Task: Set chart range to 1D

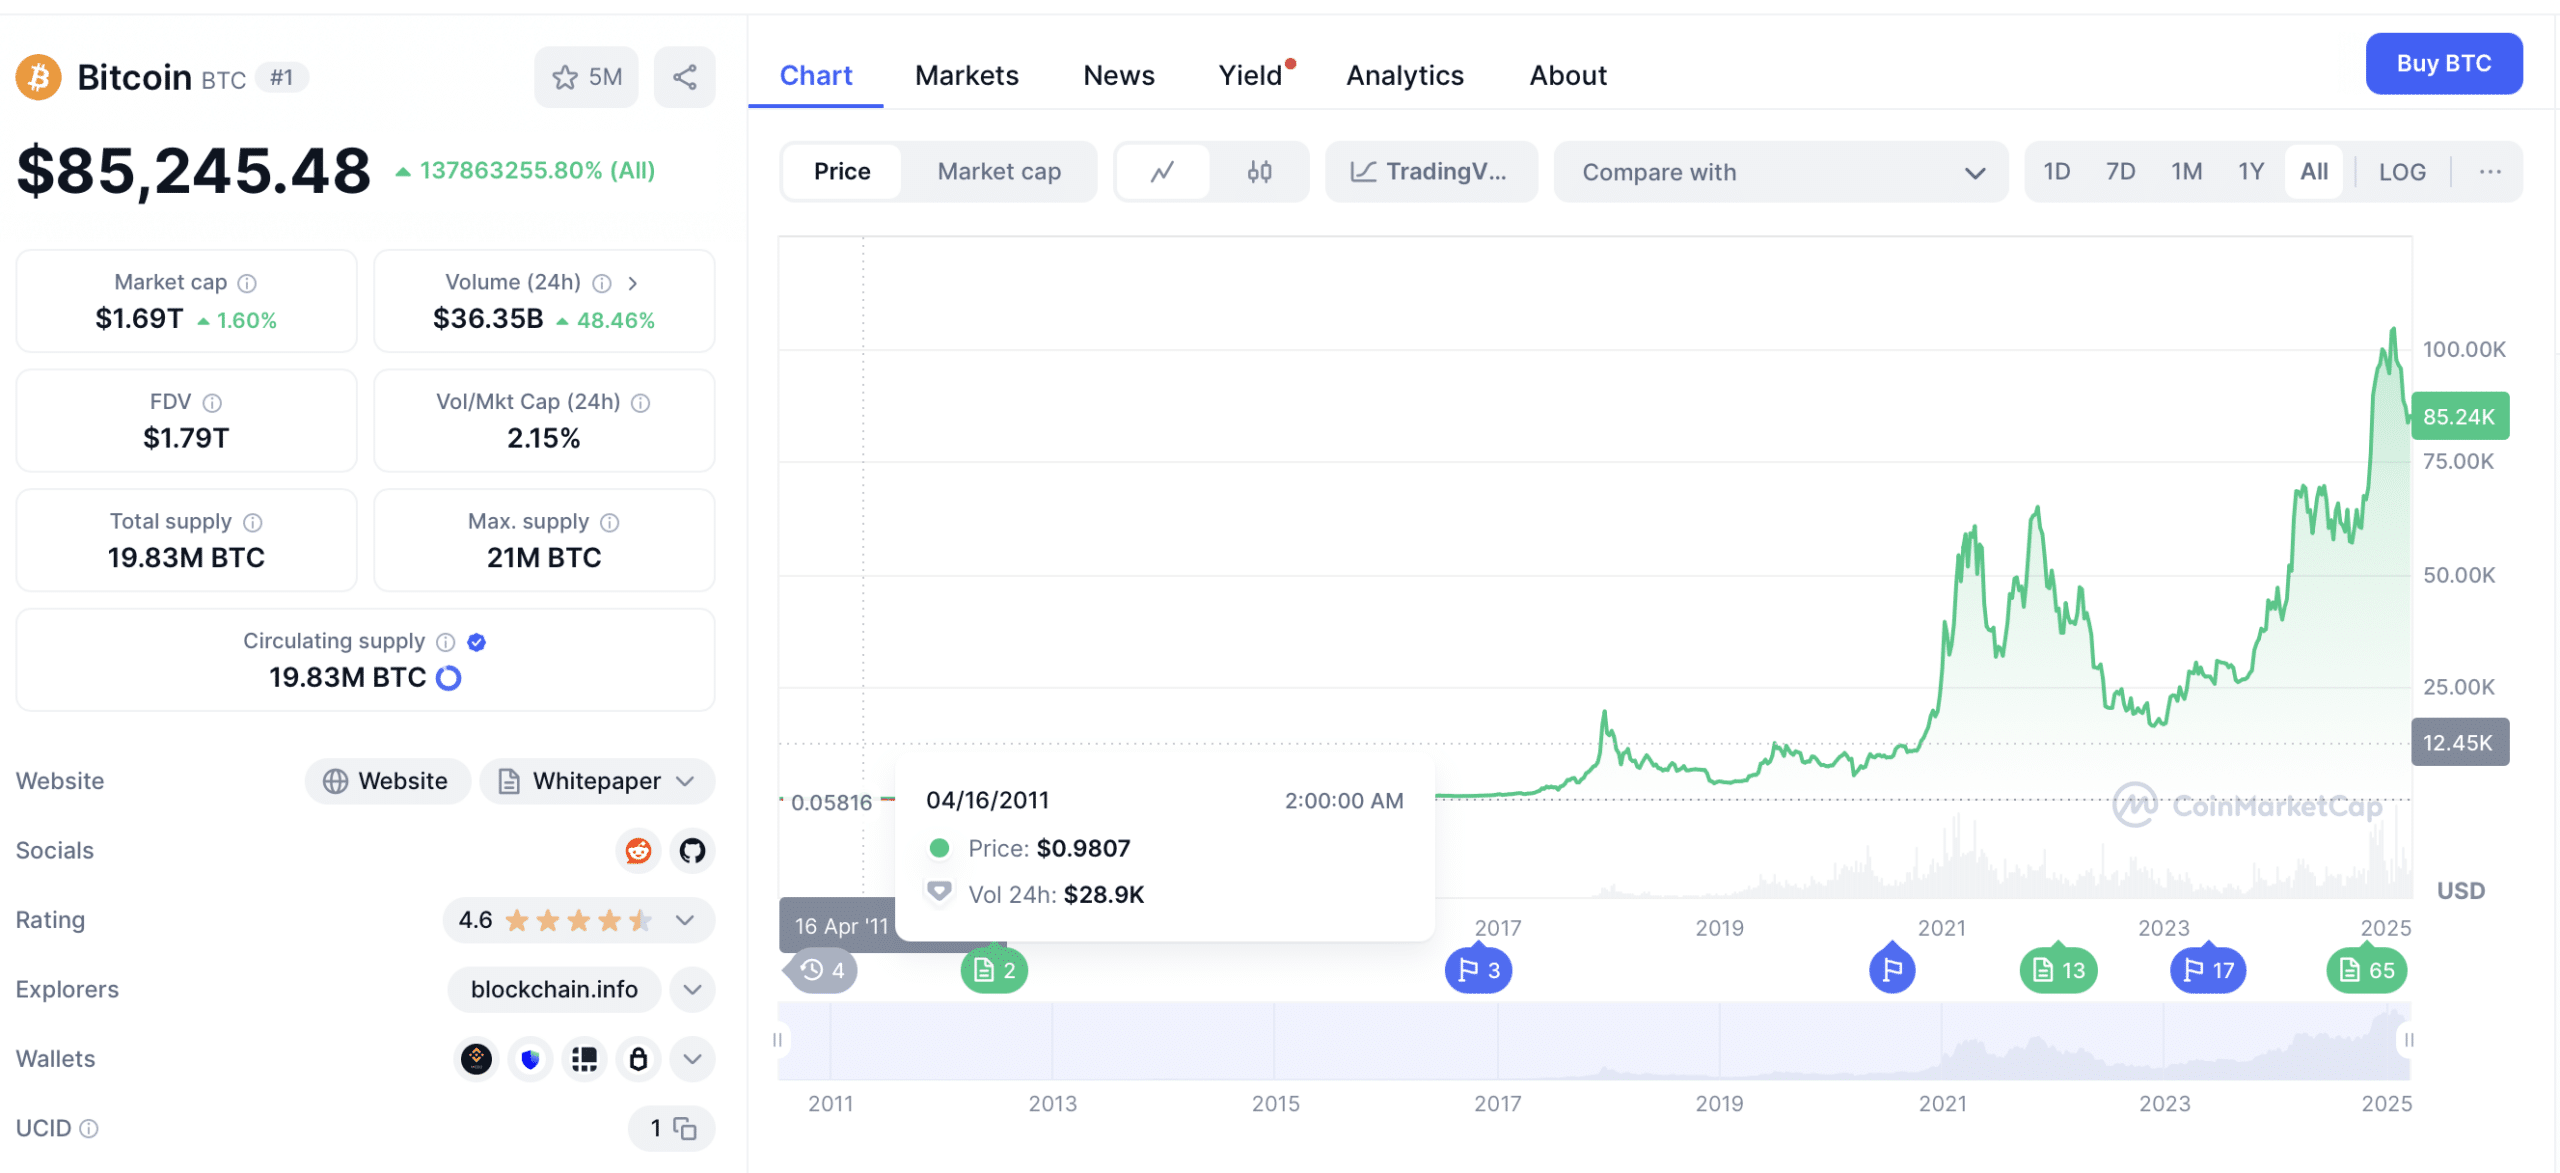Action: (x=2056, y=172)
